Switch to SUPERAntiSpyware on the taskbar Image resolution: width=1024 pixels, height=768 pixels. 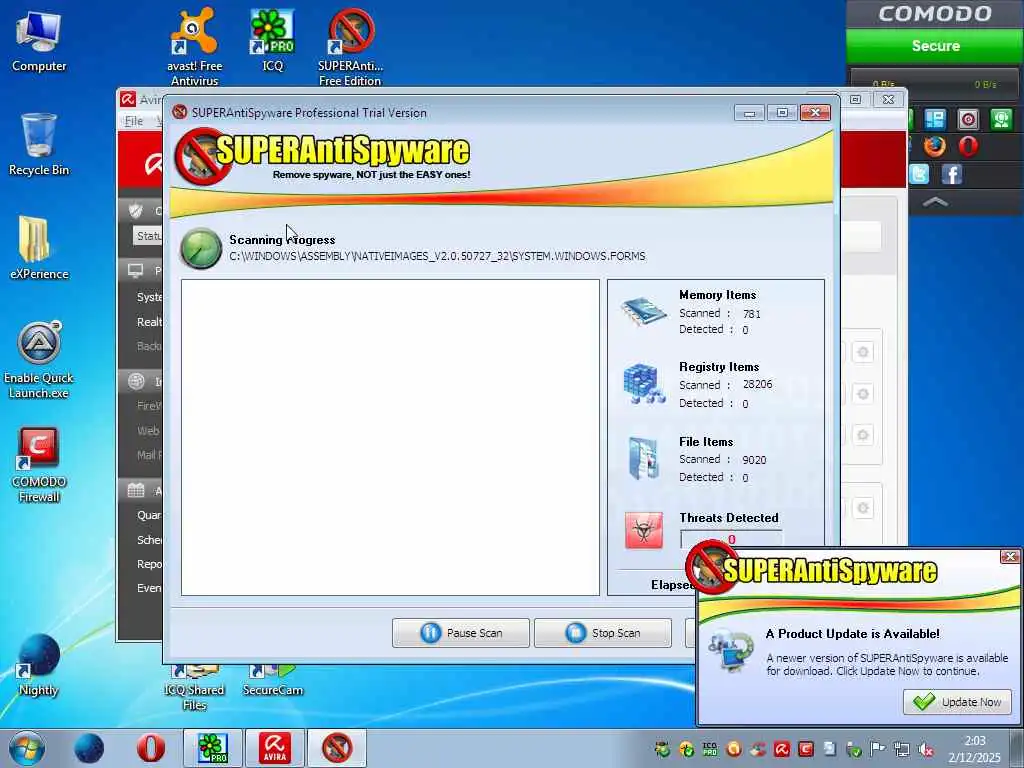pyautogui.click(x=337, y=748)
